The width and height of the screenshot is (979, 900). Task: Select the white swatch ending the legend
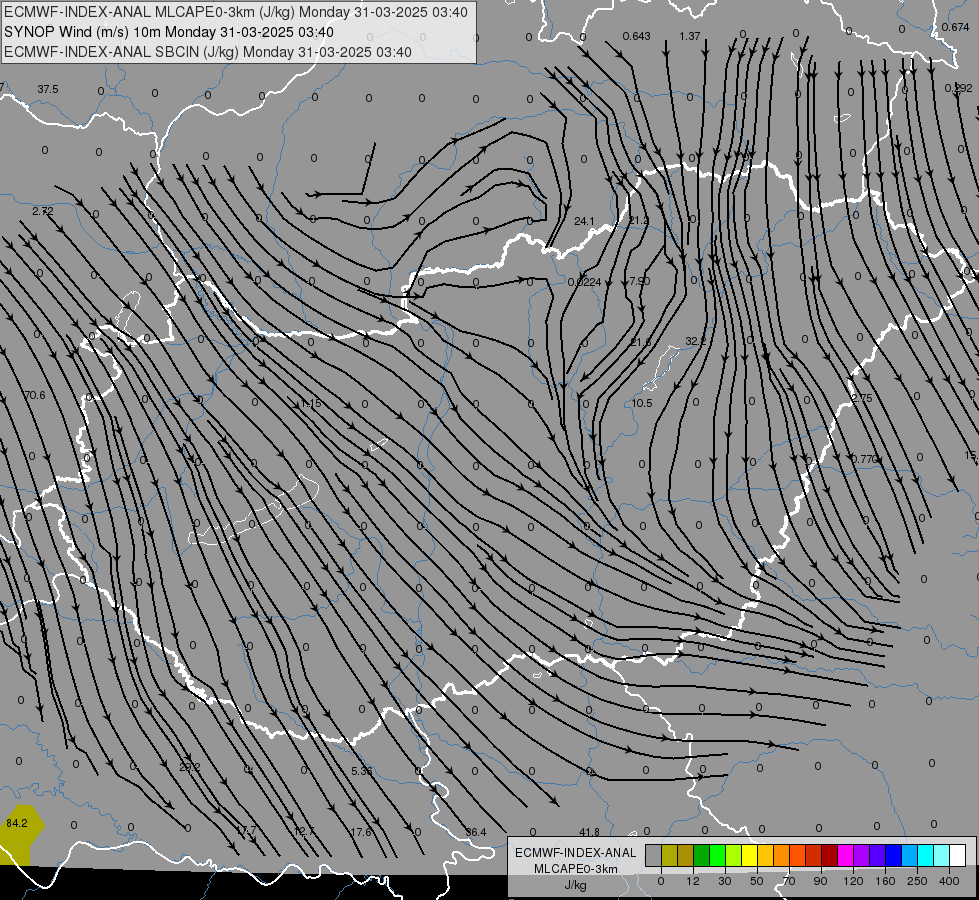point(958,855)
